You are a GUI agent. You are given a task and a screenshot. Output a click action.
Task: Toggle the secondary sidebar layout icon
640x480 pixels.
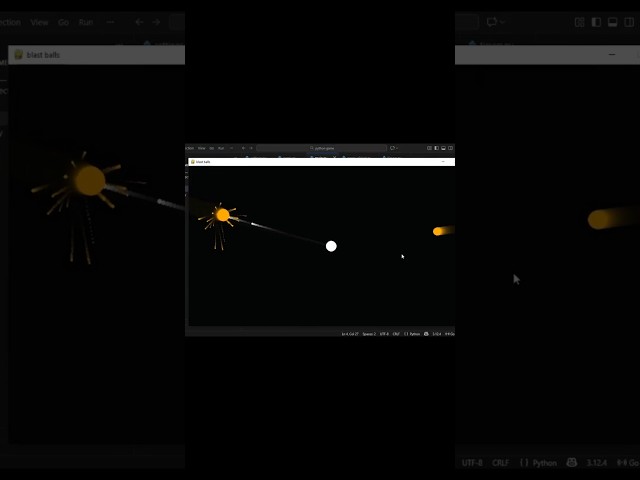point(451,148)
